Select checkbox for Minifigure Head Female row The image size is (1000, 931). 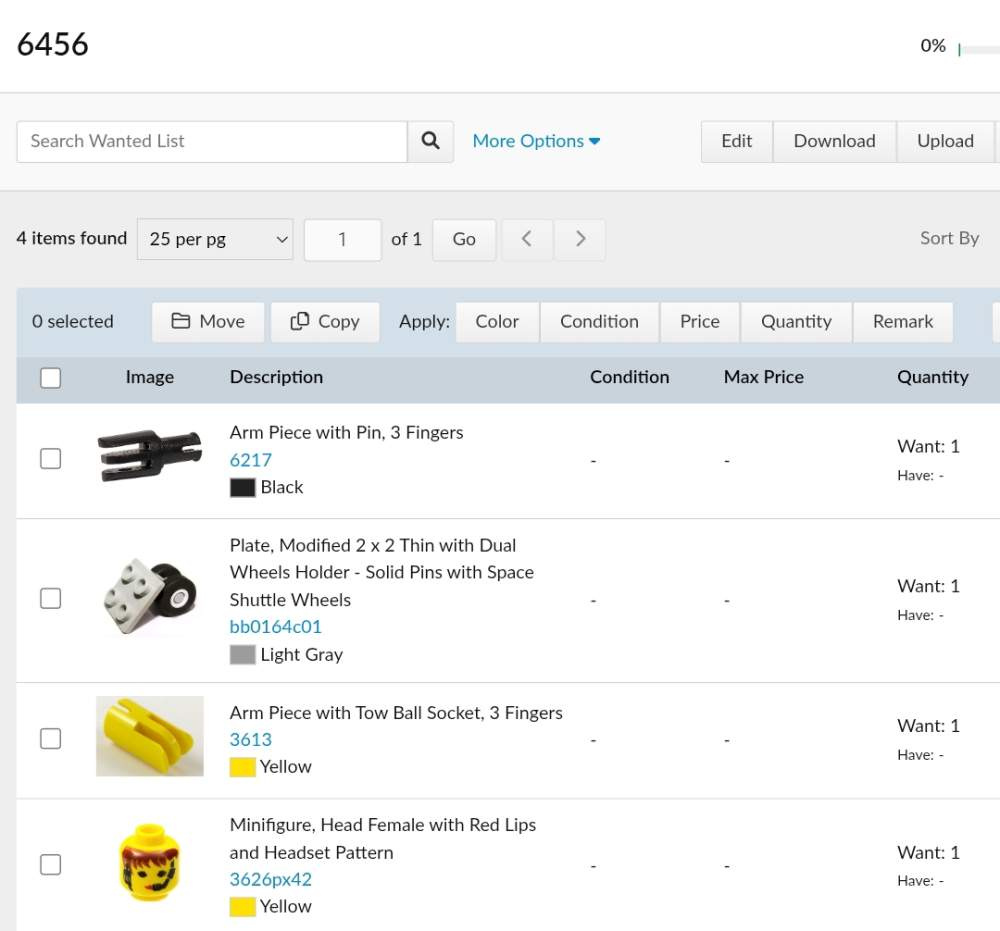click(x=50, y=865)
